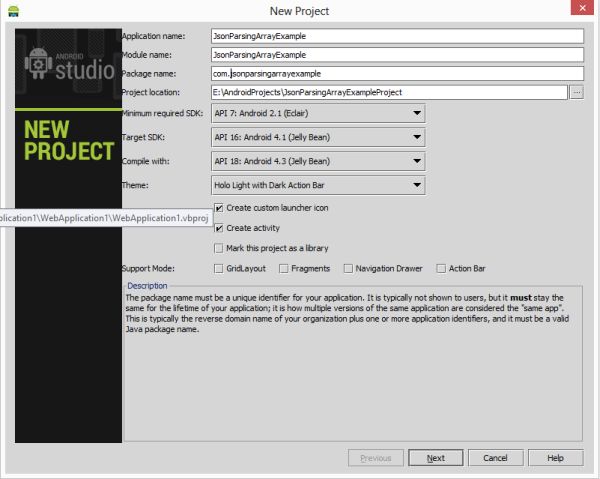This screenshot has height=479, width=600.
Task: Open Theme dropdown
Action: click(x=318, y=185)
